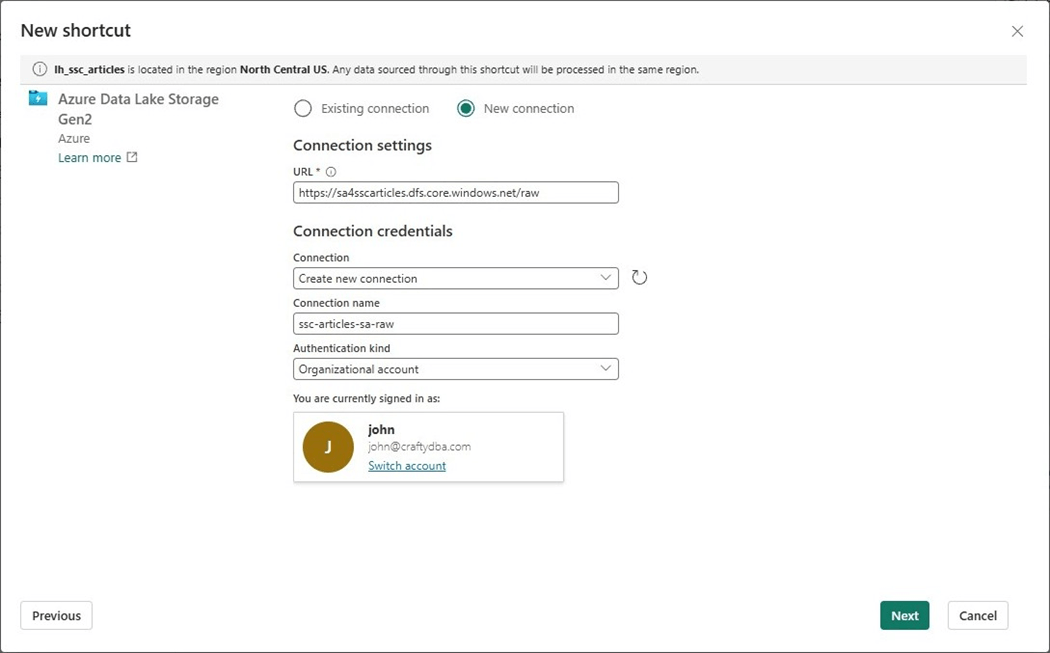Select the Existing connection radio button
The height and width of the screenshot is (653, 1050).
[303, 108]
